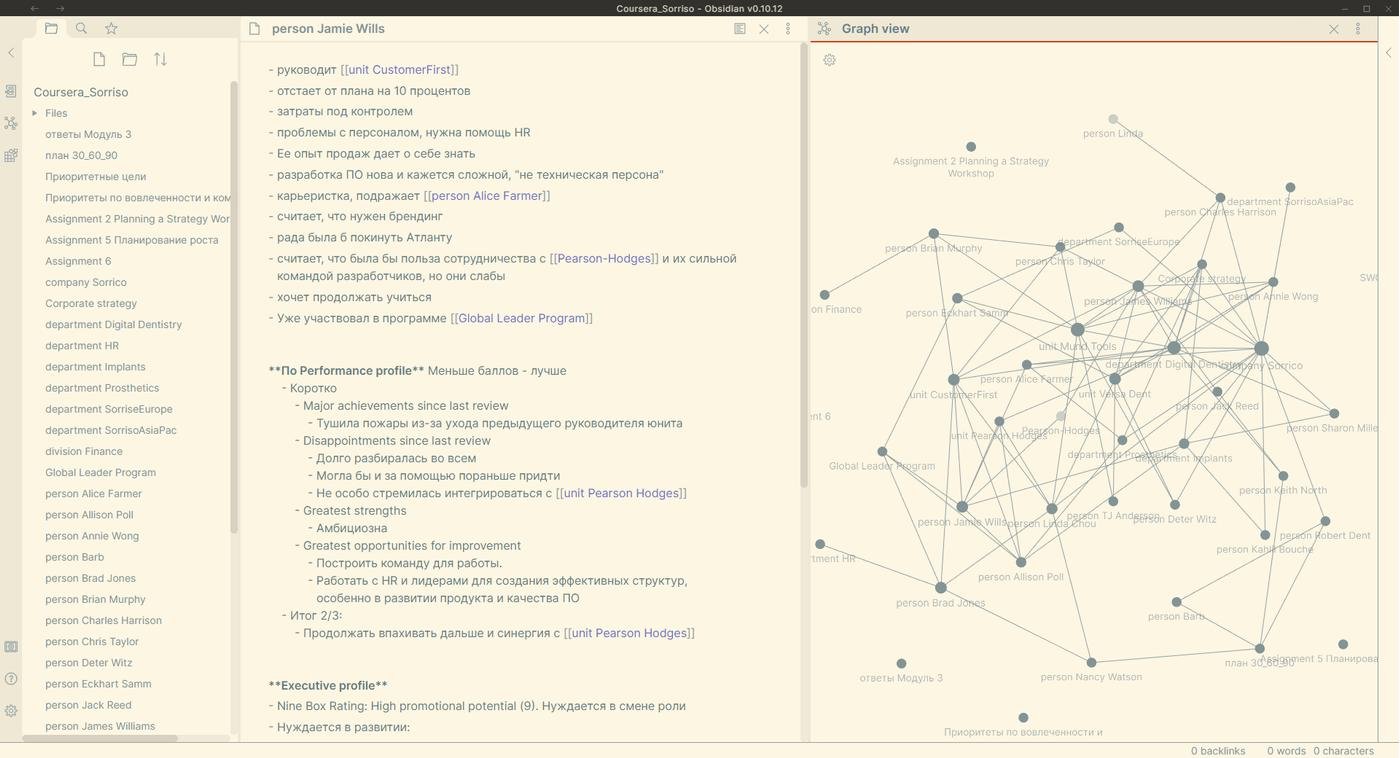The width and height of the screenshot is (1400, 758).
Task: Open Obsidian settings gear in left ribbon
Action: pos(11,711)
